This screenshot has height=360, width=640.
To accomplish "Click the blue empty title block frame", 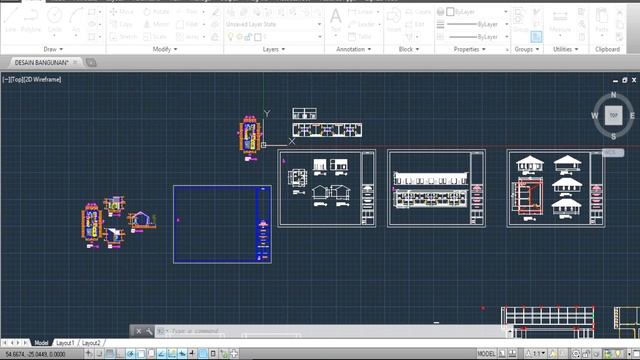I will click(222, 224).
